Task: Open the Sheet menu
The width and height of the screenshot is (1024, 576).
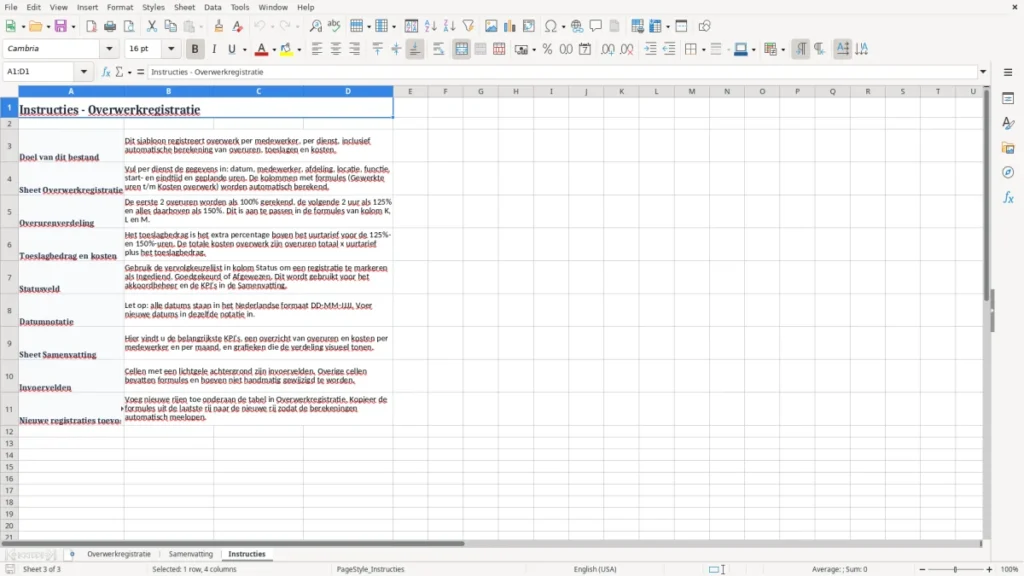Action: click(184, 7)
